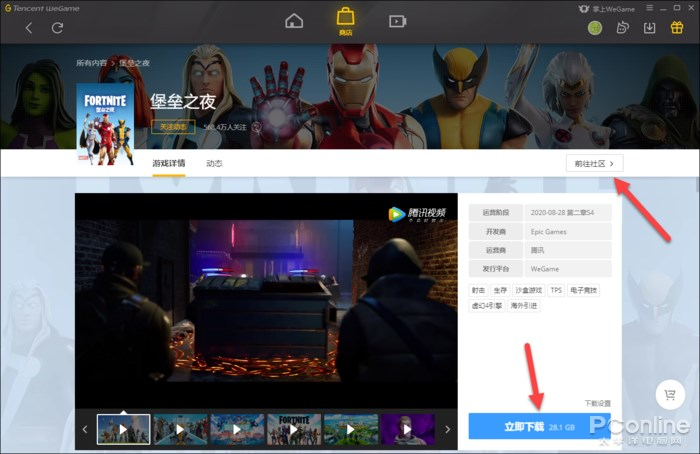This screenshot has height=454, width=700.
Task: Play the second video thumbnail
Action: click(x=180, y=429)
